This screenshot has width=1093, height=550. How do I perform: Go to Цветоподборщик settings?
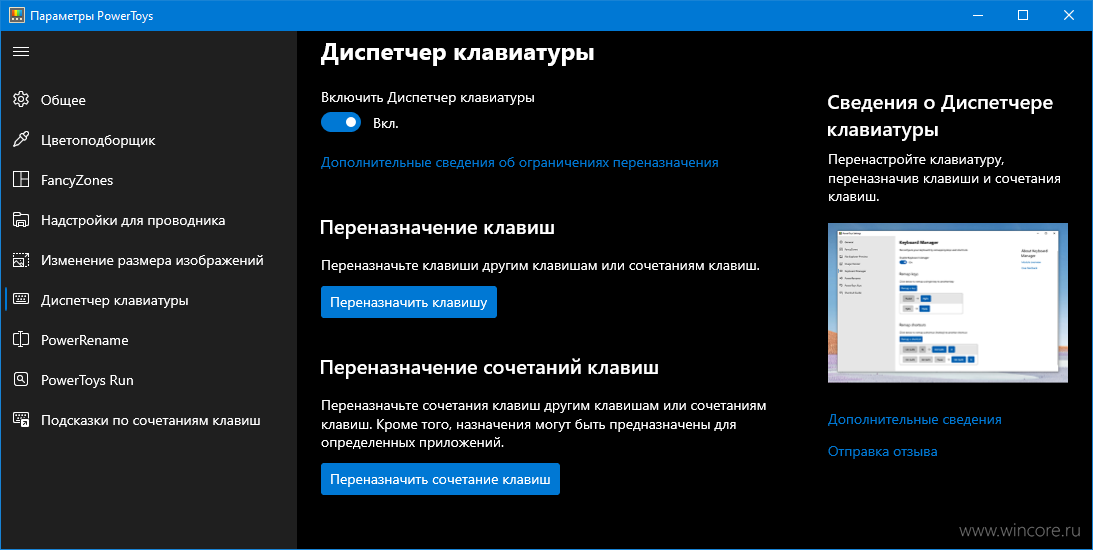click(x=148, y=140)
